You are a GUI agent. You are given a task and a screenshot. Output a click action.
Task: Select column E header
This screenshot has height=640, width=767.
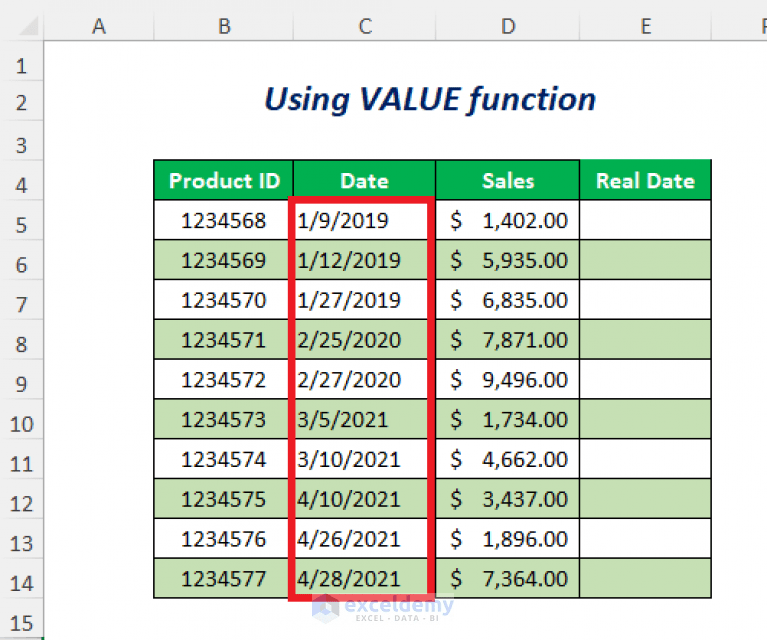pos(646,26)
